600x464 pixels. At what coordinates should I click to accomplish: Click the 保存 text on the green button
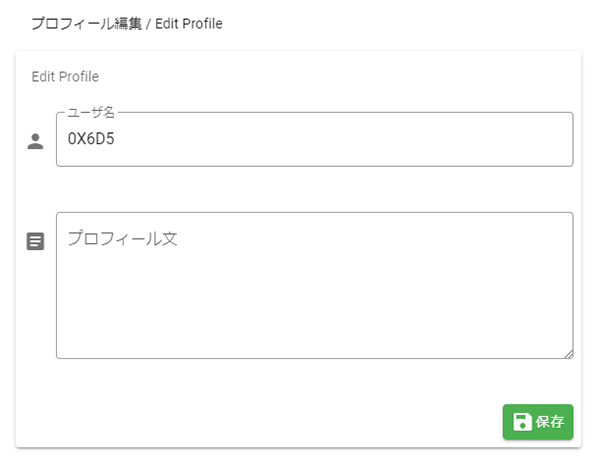tap(549, 422)
